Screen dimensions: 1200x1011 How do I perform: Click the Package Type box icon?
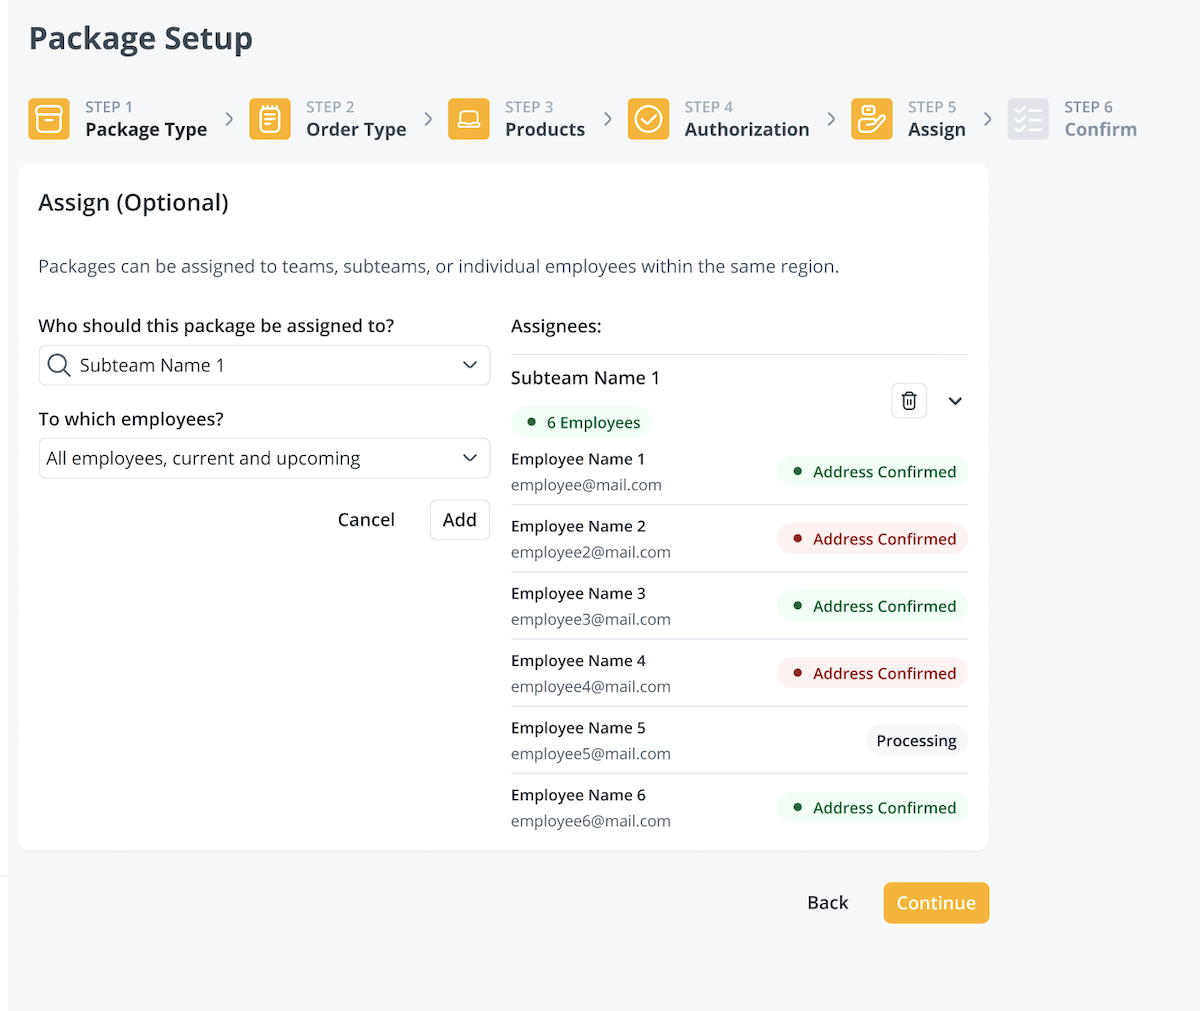coord(49,119)
